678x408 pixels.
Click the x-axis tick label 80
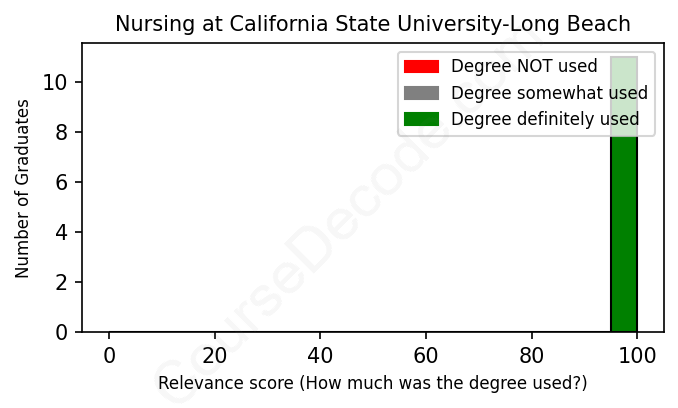pos(531,354)
